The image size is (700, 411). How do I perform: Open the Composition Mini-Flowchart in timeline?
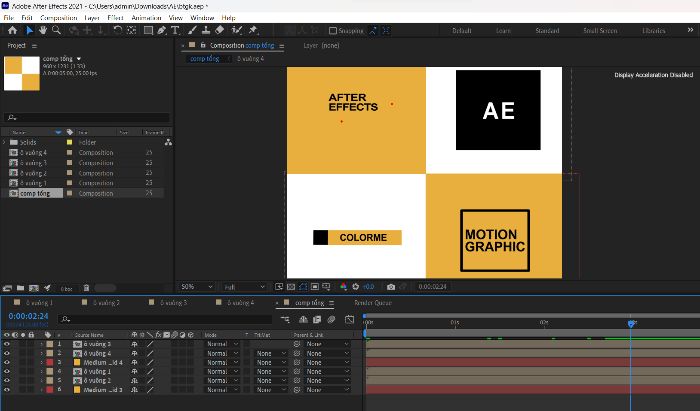click(285, 319)
